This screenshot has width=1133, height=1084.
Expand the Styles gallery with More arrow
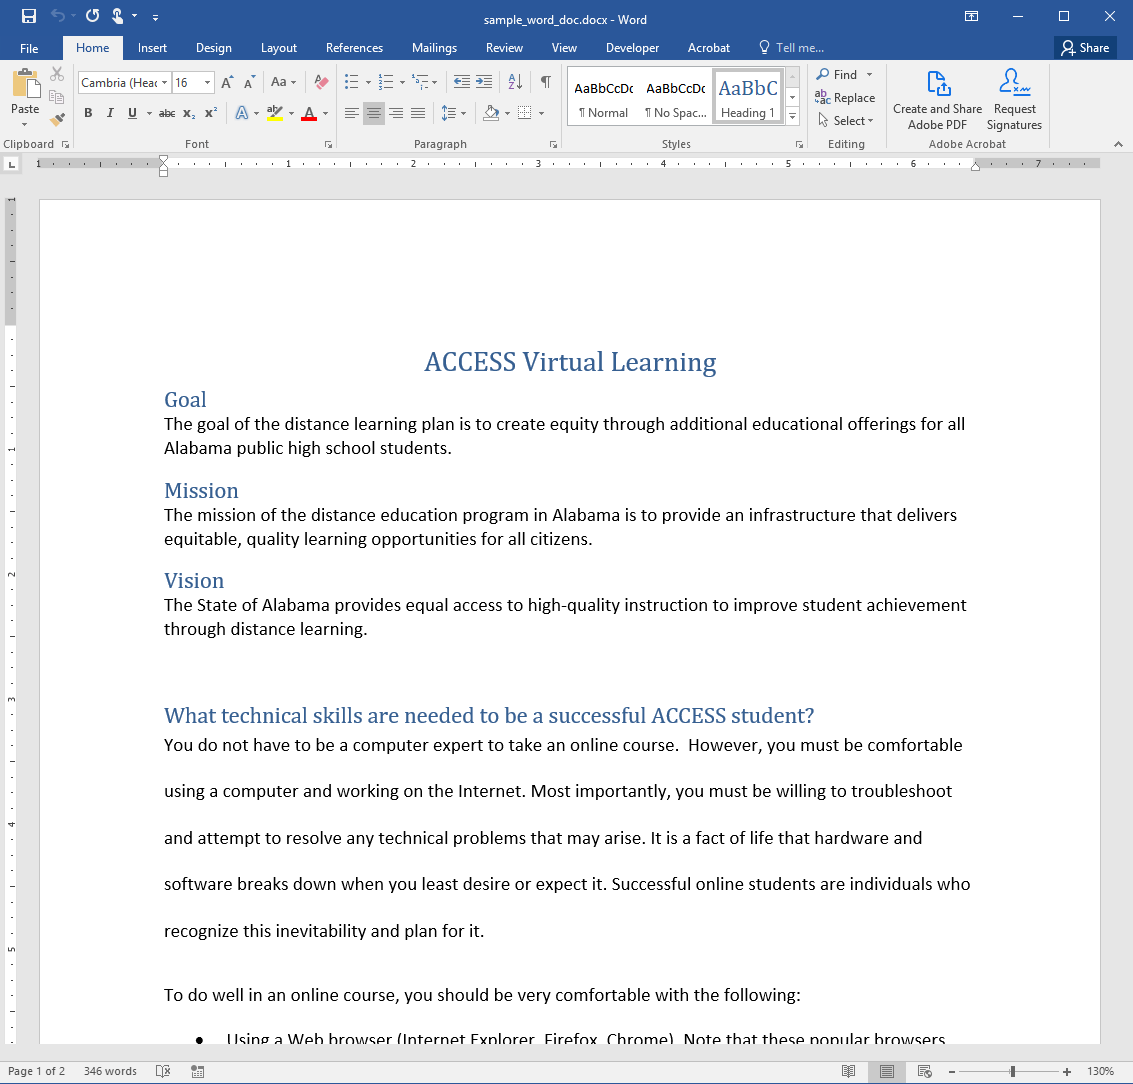(792, 117)
